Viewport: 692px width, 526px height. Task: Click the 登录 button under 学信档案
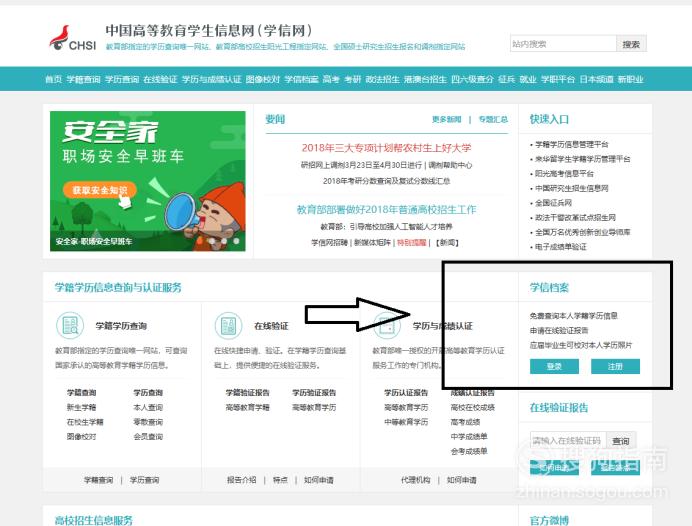click(x=554, y=366)
